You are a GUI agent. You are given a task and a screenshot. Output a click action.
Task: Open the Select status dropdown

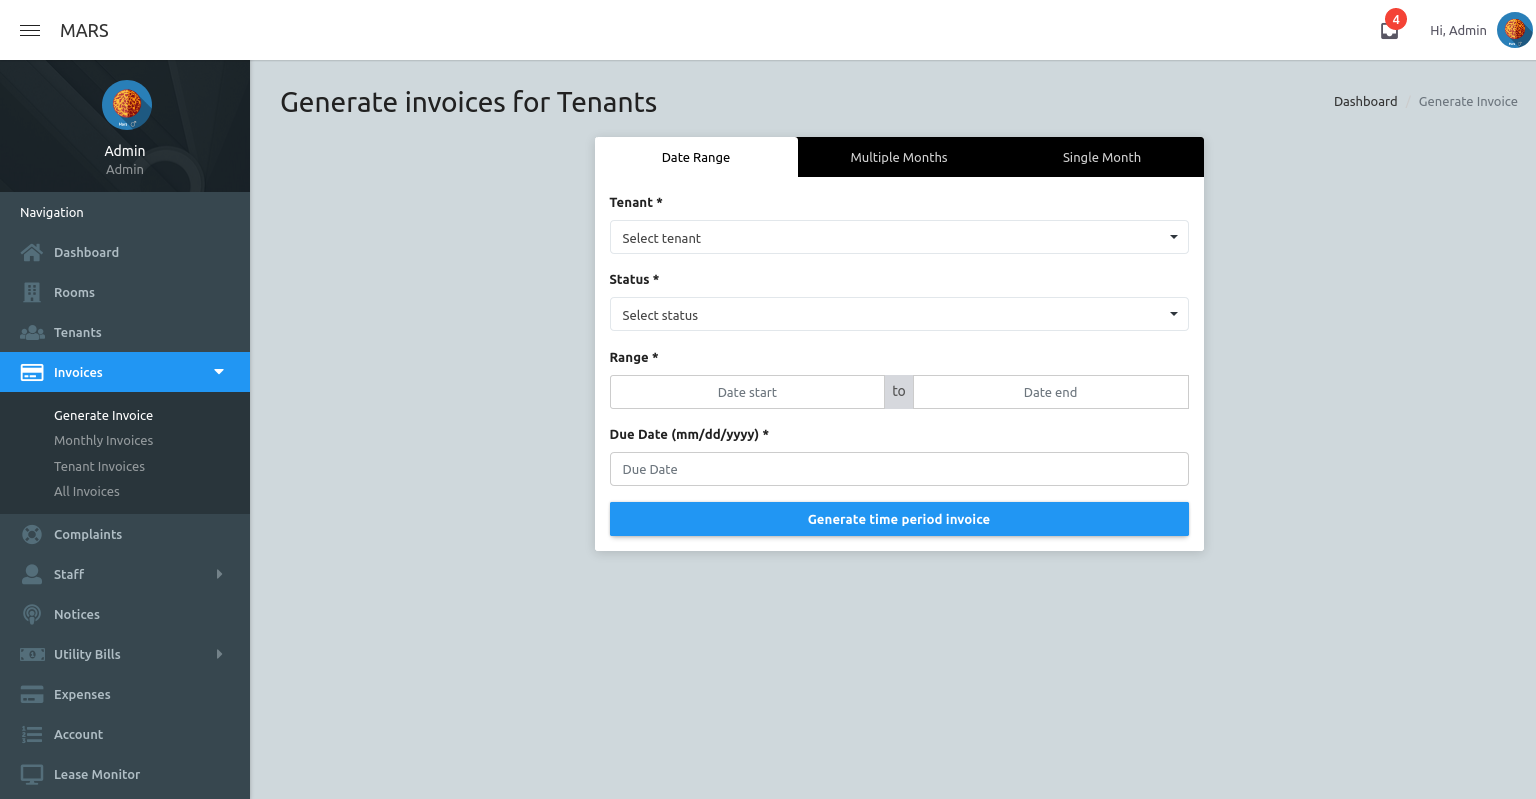pyautogui.click(x=899, y=314)
